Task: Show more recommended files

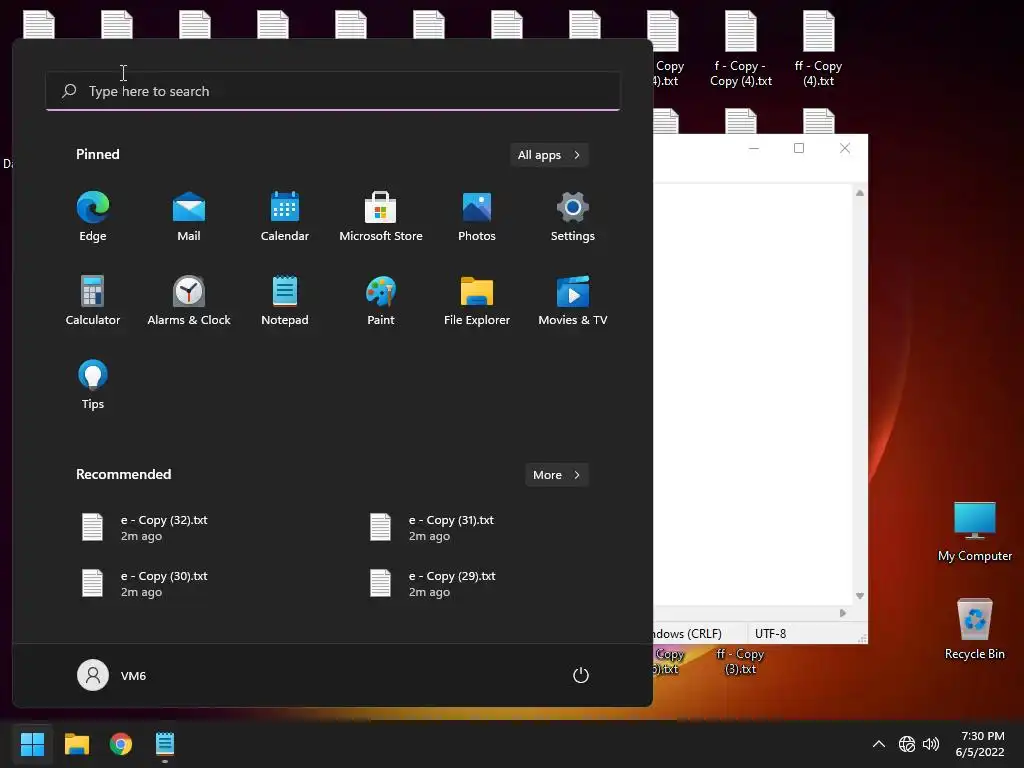Action: click(x=556, y=475)
